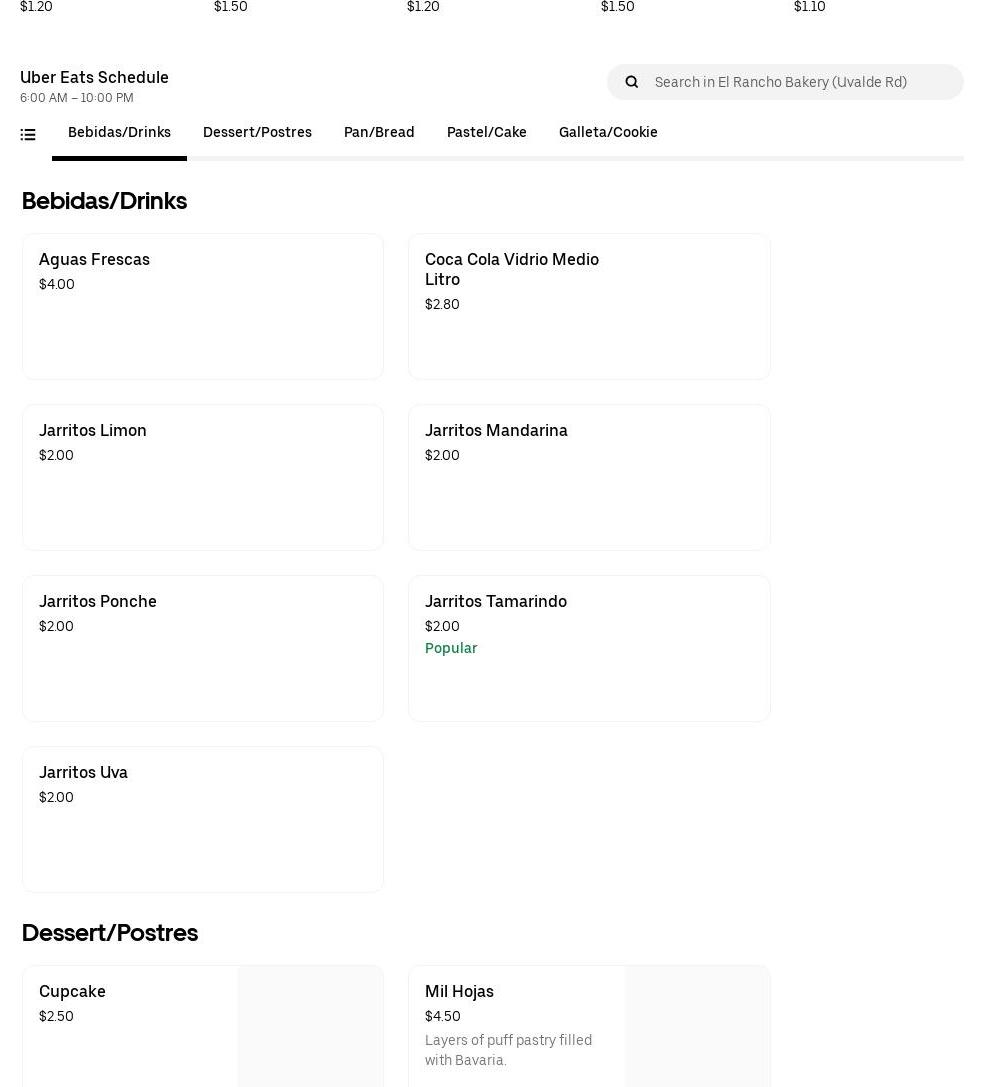This screenshot has height=1087, width=984.
Task: Click the $4.50 Mil Hojas price
Action: pos(442,1016)
